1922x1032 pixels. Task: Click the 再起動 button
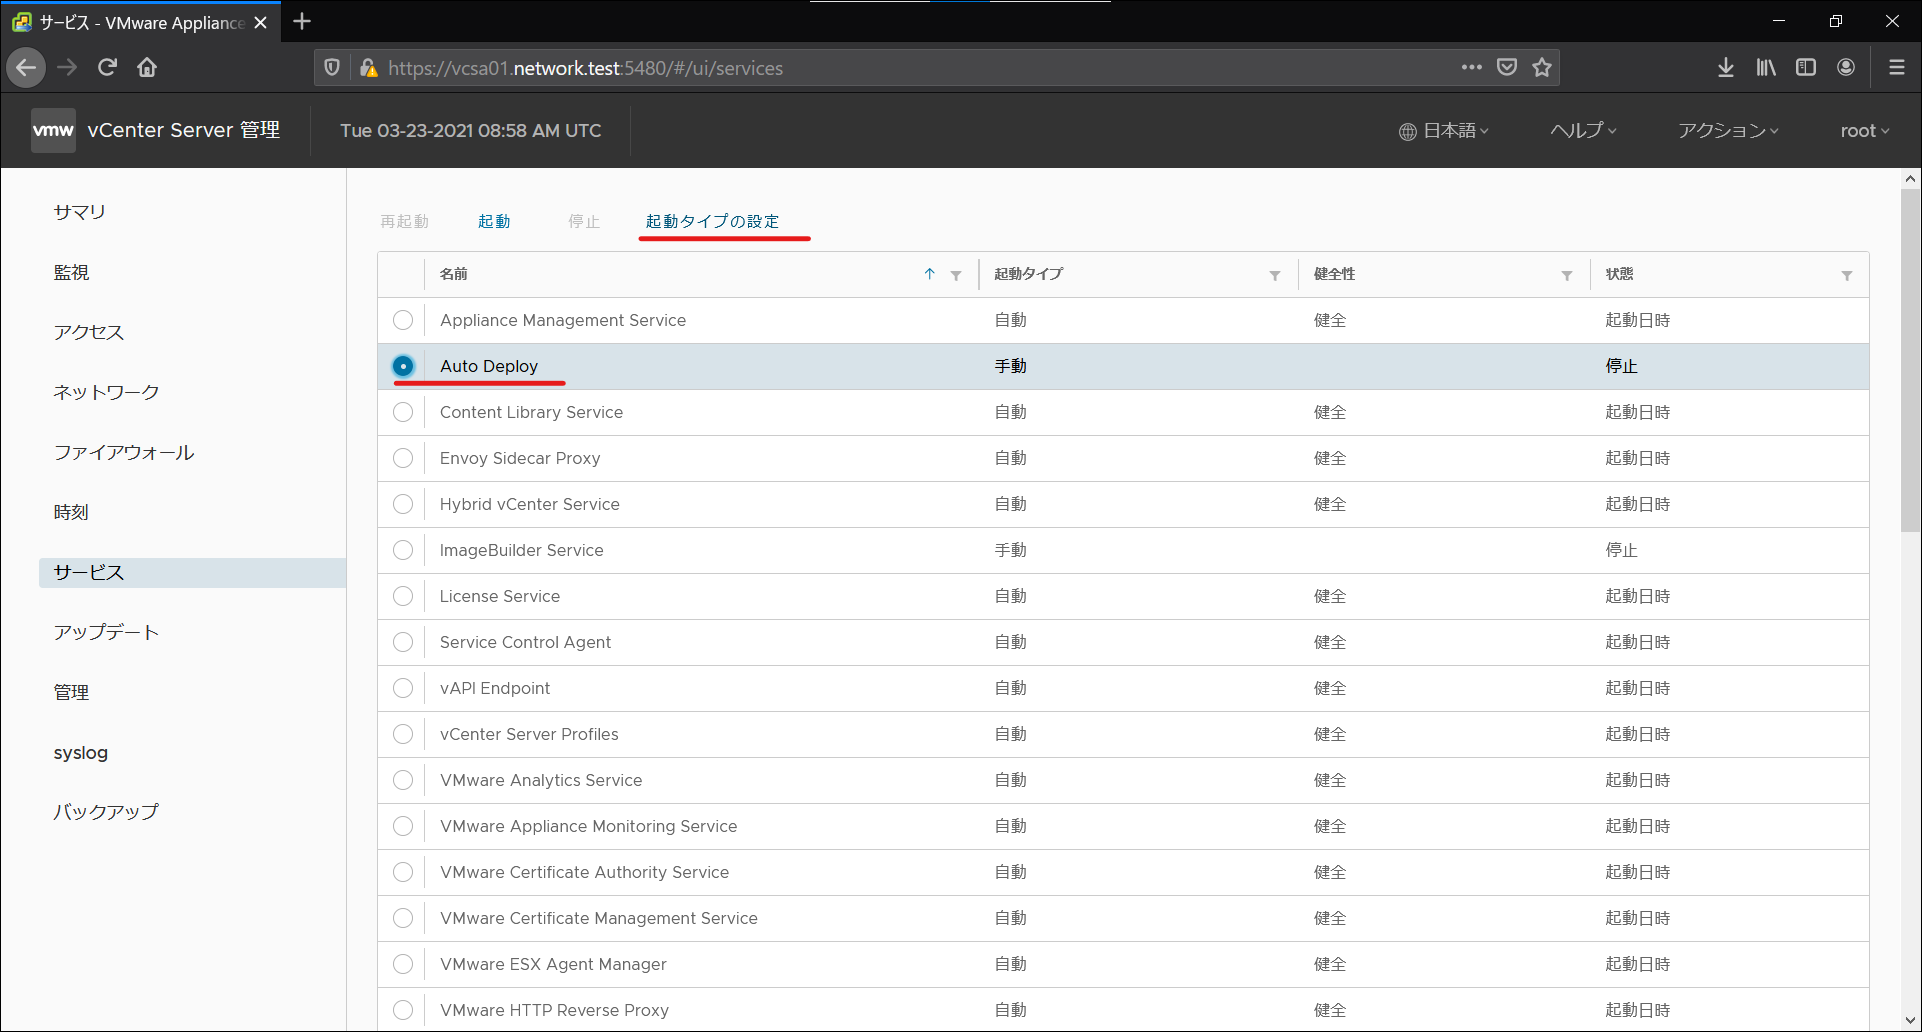click(404, 221)
